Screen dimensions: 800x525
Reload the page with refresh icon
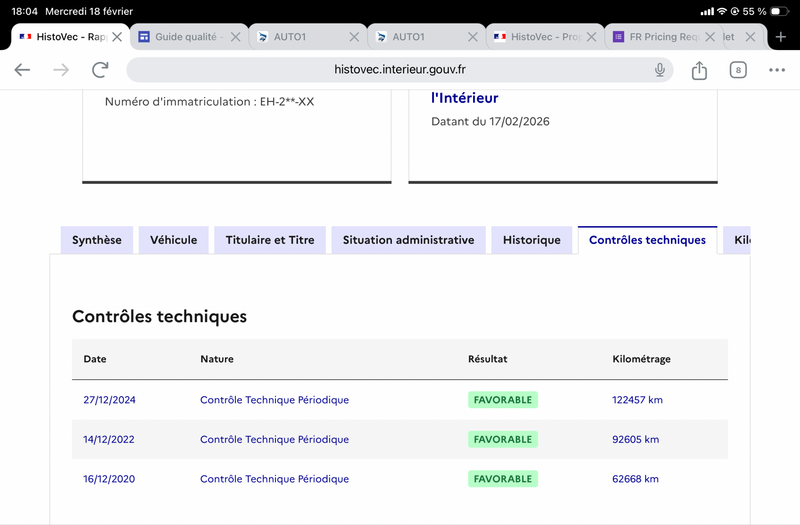coord(100,70)
